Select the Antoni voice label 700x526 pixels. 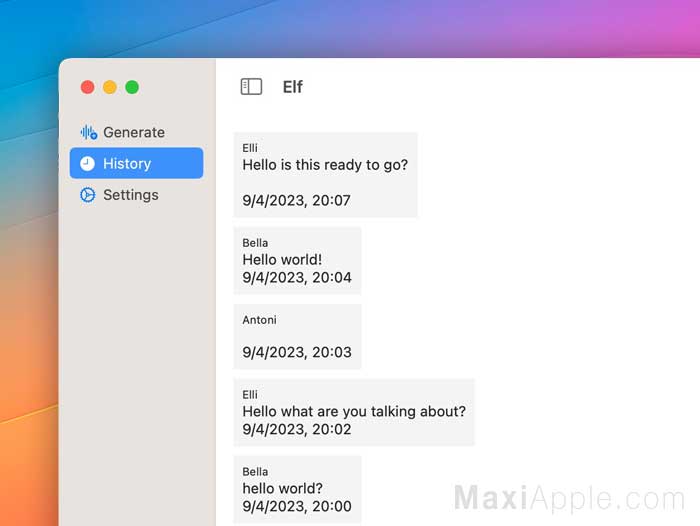pos(259,320)
